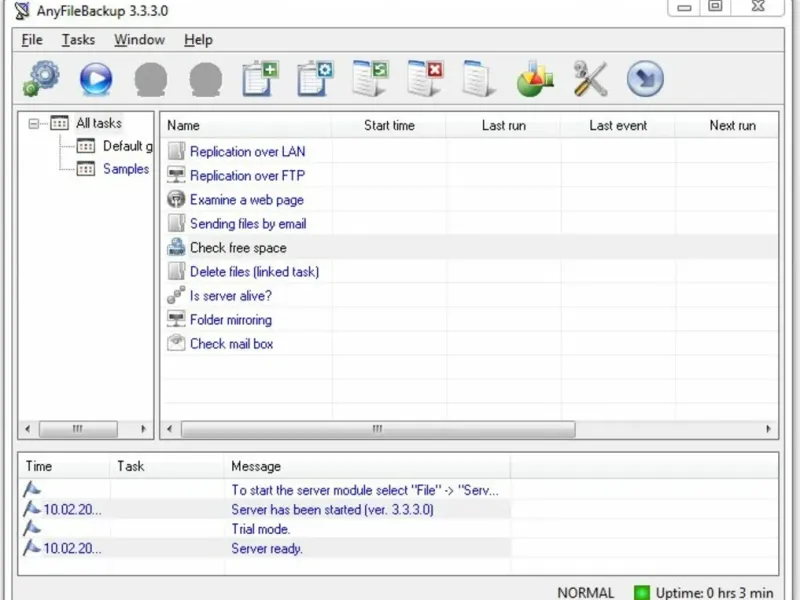Screen dimensions: 800x600
Task: Click the tree panel scroll right arrow
Action: (143, 429)
